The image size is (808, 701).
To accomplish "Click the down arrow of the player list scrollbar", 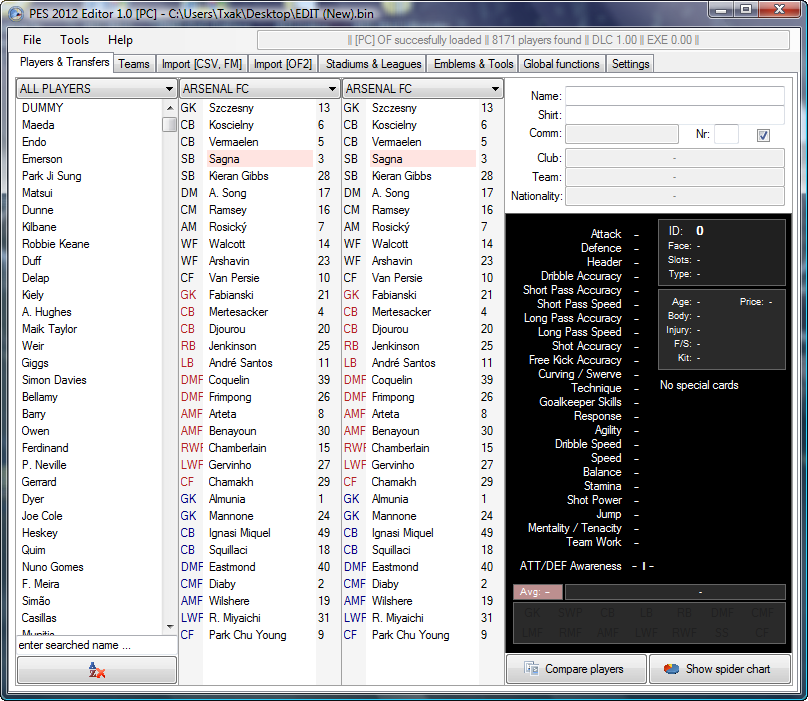I will click(170, 627).
